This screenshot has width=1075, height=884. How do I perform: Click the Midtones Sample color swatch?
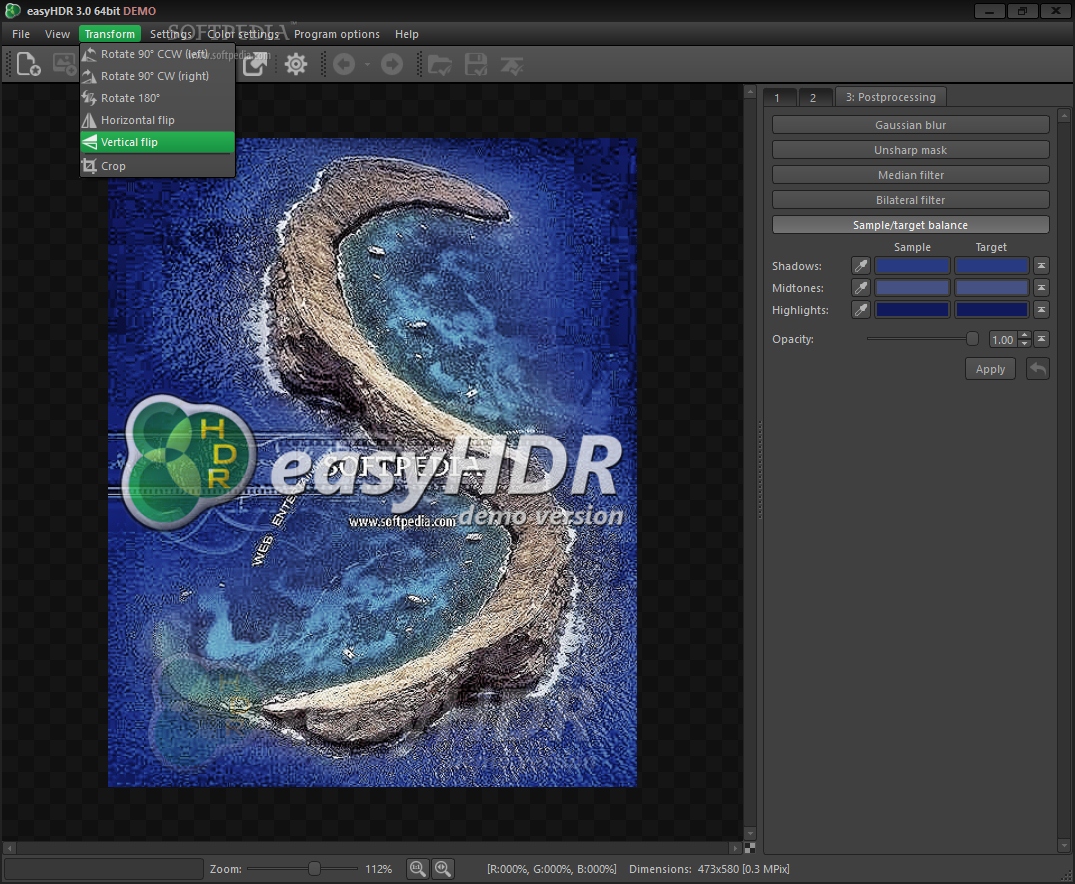coord(912,287)
